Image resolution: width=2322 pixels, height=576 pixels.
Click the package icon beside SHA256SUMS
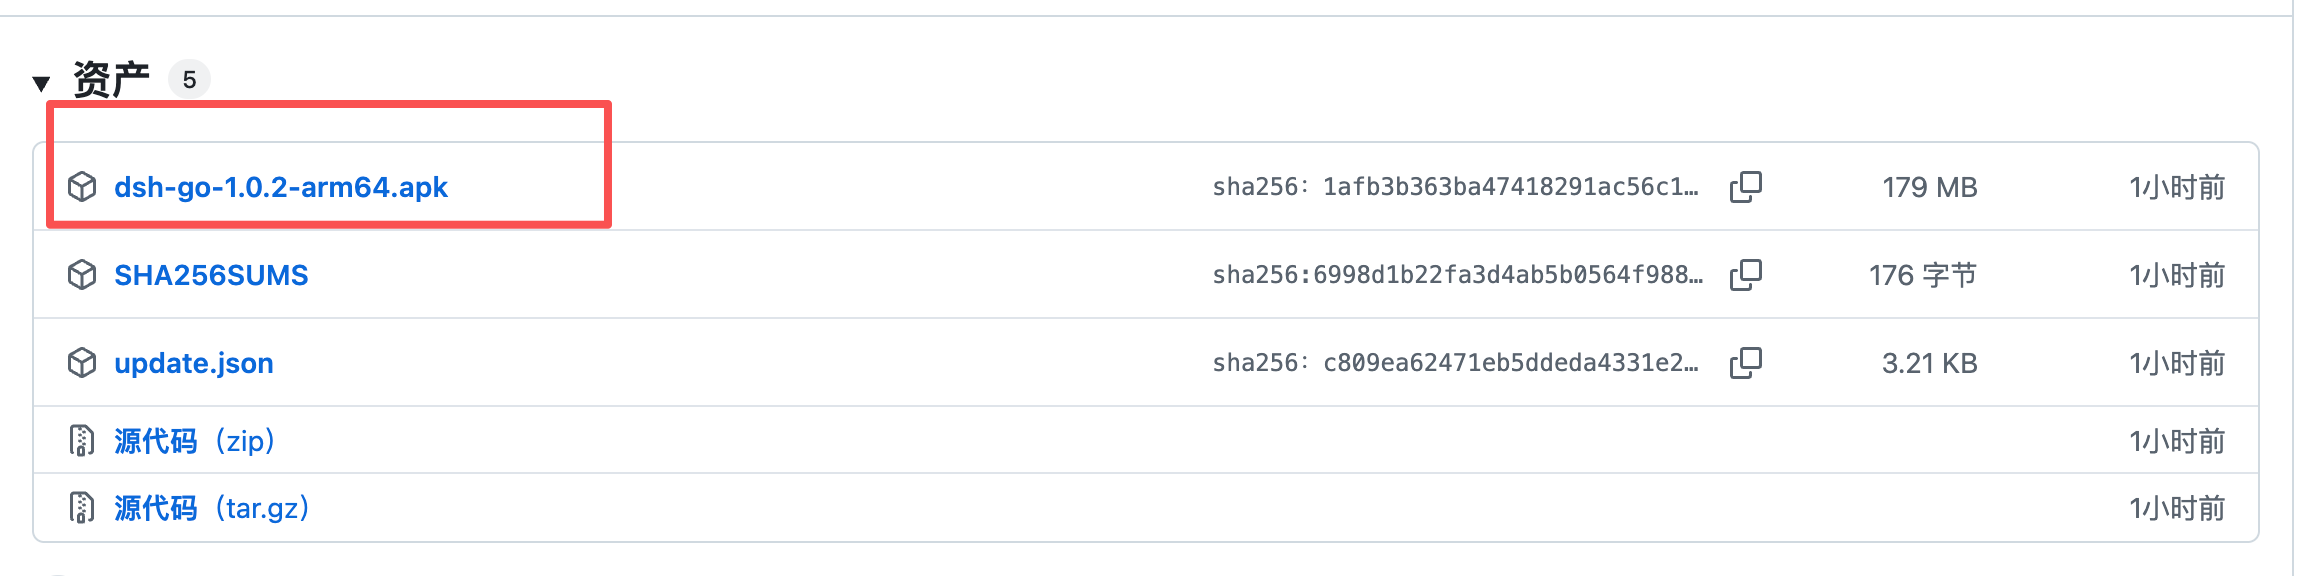point(82,275)
